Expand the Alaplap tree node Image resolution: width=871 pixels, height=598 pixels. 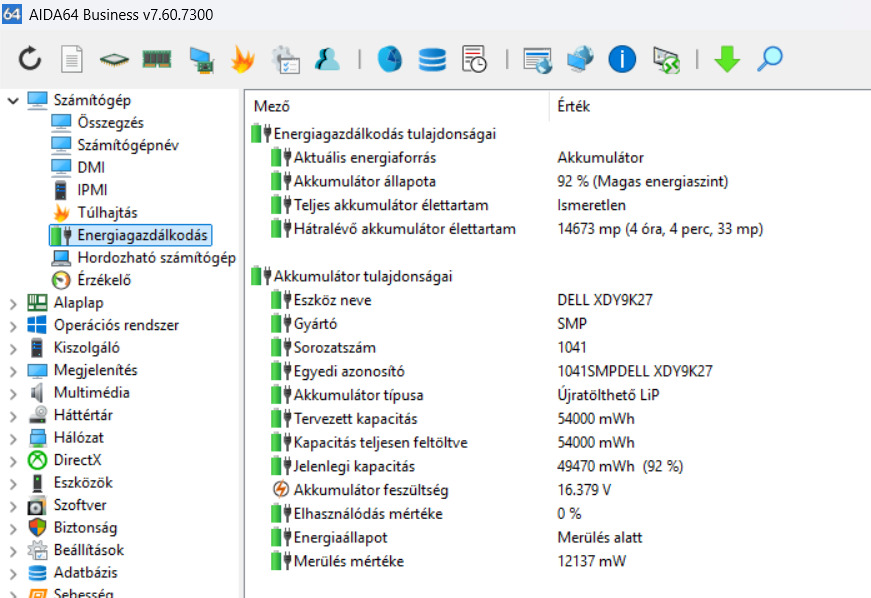[x=13, y=304]
